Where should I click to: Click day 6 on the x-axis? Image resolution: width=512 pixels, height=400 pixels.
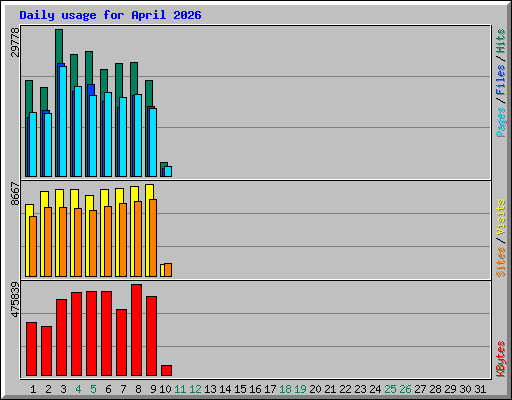[x=108, y=389]
